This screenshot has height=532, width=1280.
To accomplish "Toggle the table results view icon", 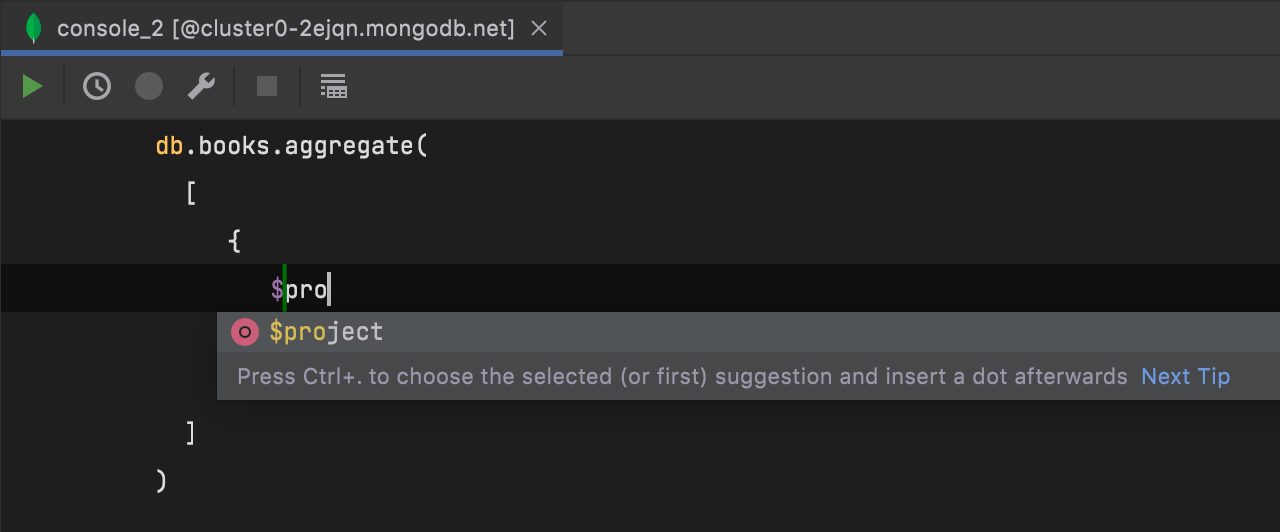I will click(333, 87).
